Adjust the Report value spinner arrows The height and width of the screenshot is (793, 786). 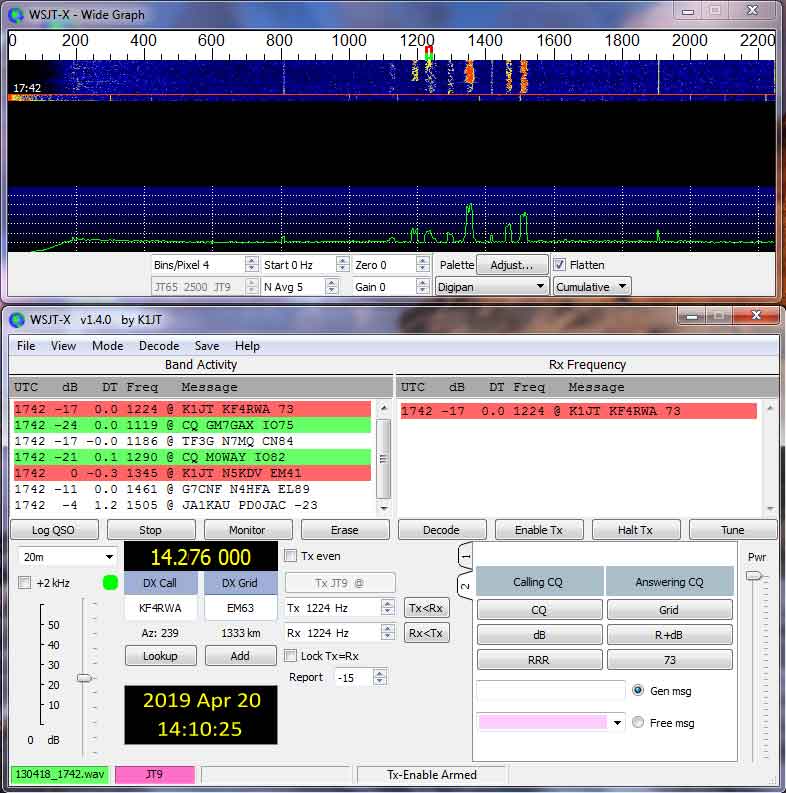click(x=379, y=677)
